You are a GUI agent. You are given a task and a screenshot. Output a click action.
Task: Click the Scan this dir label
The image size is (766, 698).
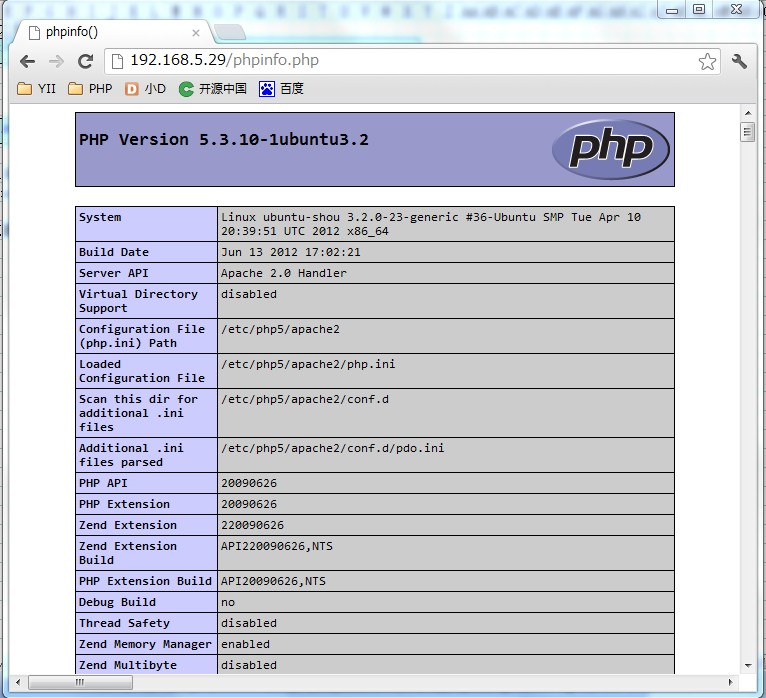(x=138, y=413)
